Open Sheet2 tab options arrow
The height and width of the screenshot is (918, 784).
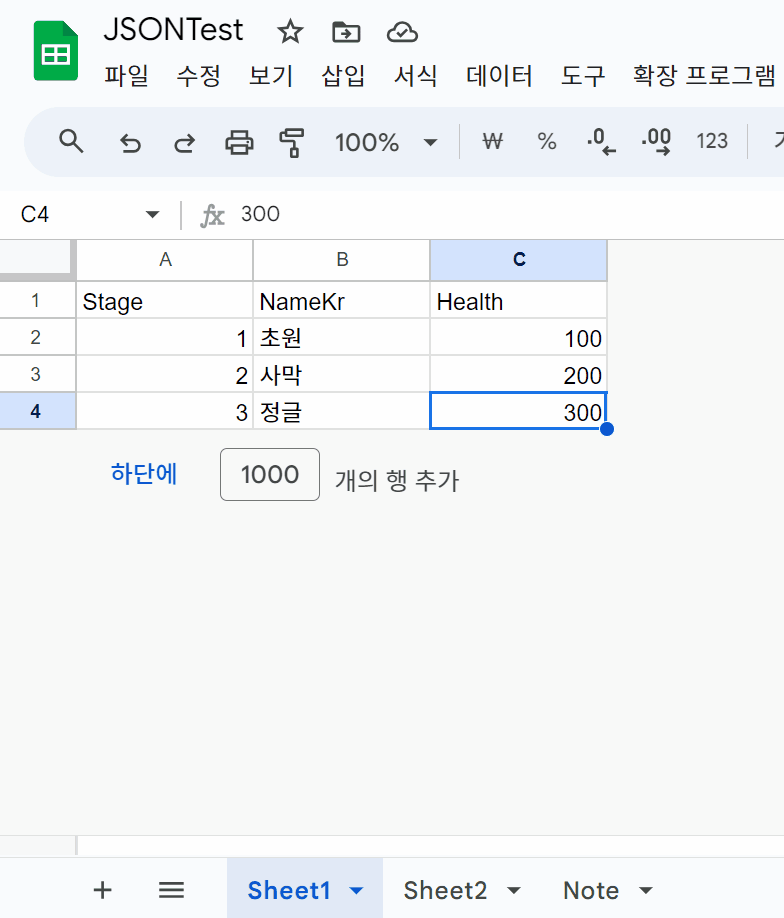(x=513, y=891)
